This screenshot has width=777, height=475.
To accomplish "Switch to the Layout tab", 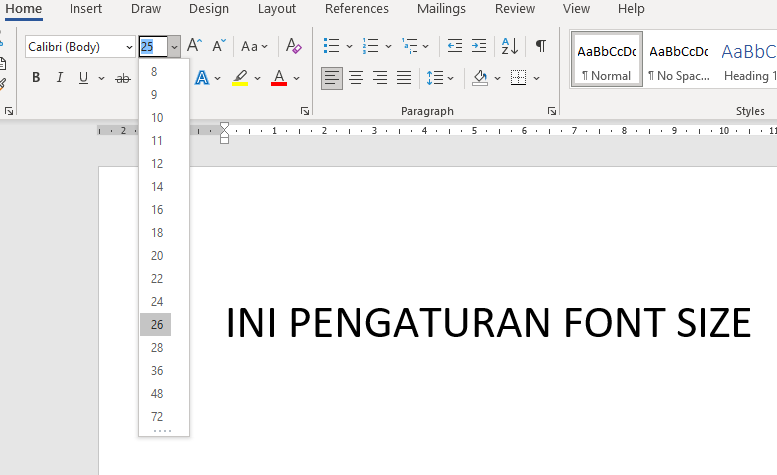I will [x=277, y=9].
